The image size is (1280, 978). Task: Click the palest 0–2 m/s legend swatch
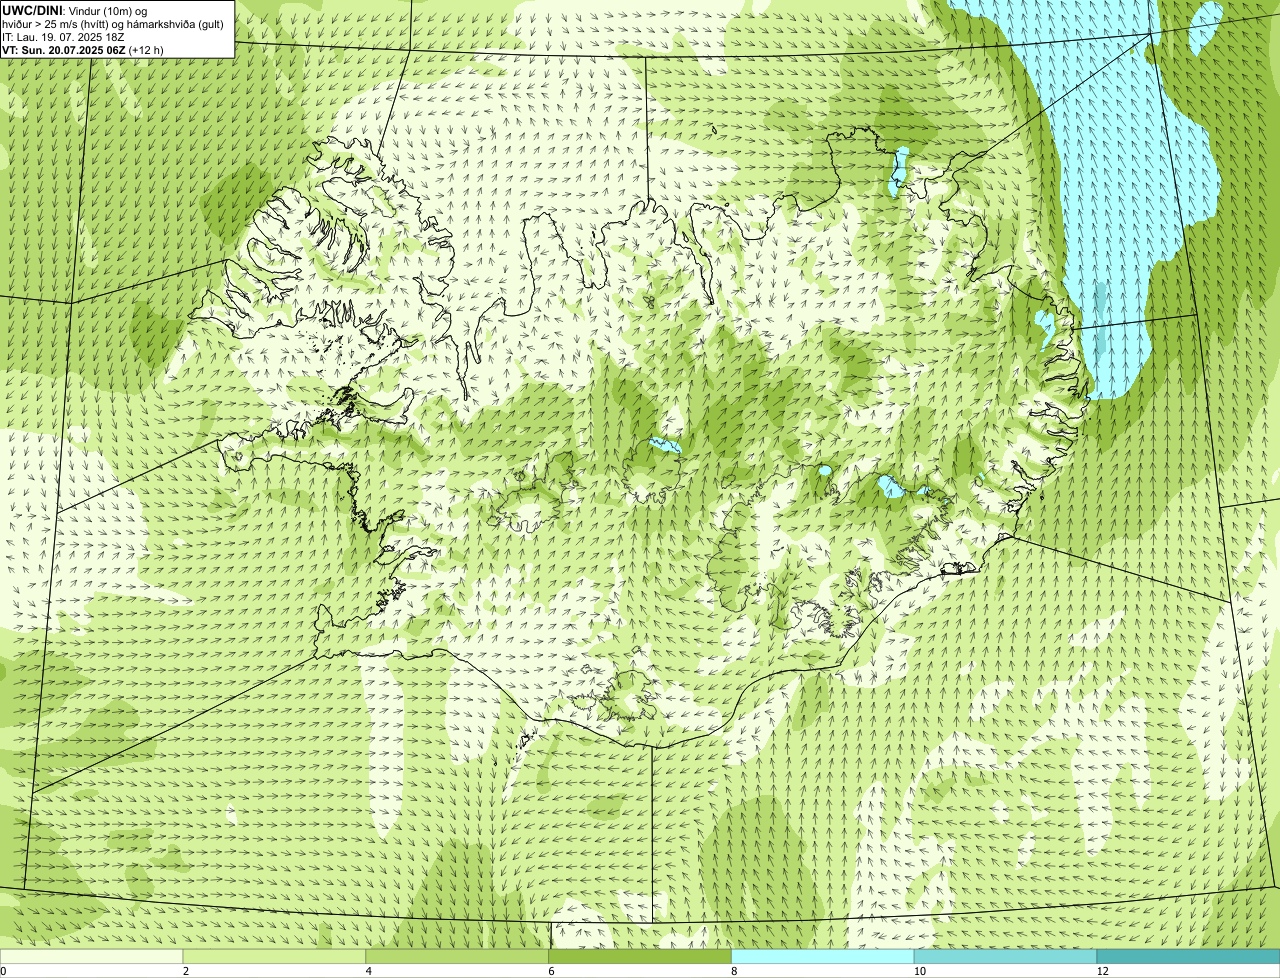point(92,956)
